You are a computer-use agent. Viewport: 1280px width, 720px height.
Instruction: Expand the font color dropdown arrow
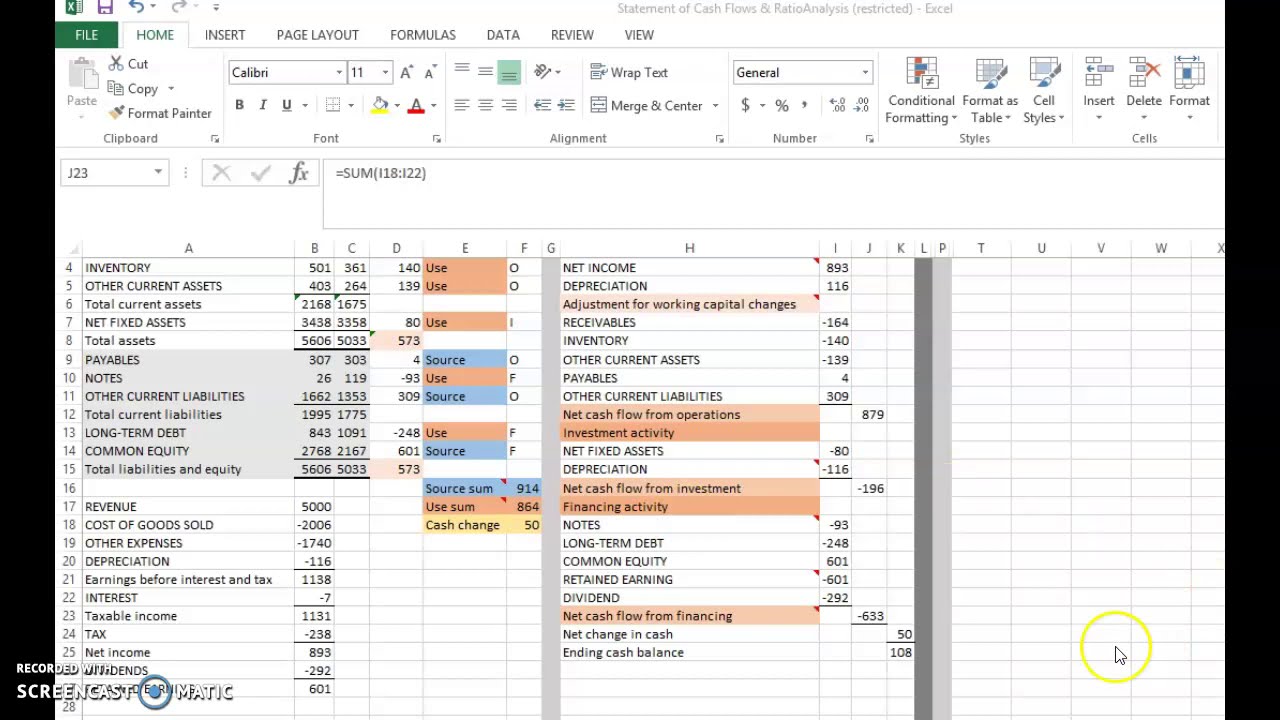click(435, 105)
